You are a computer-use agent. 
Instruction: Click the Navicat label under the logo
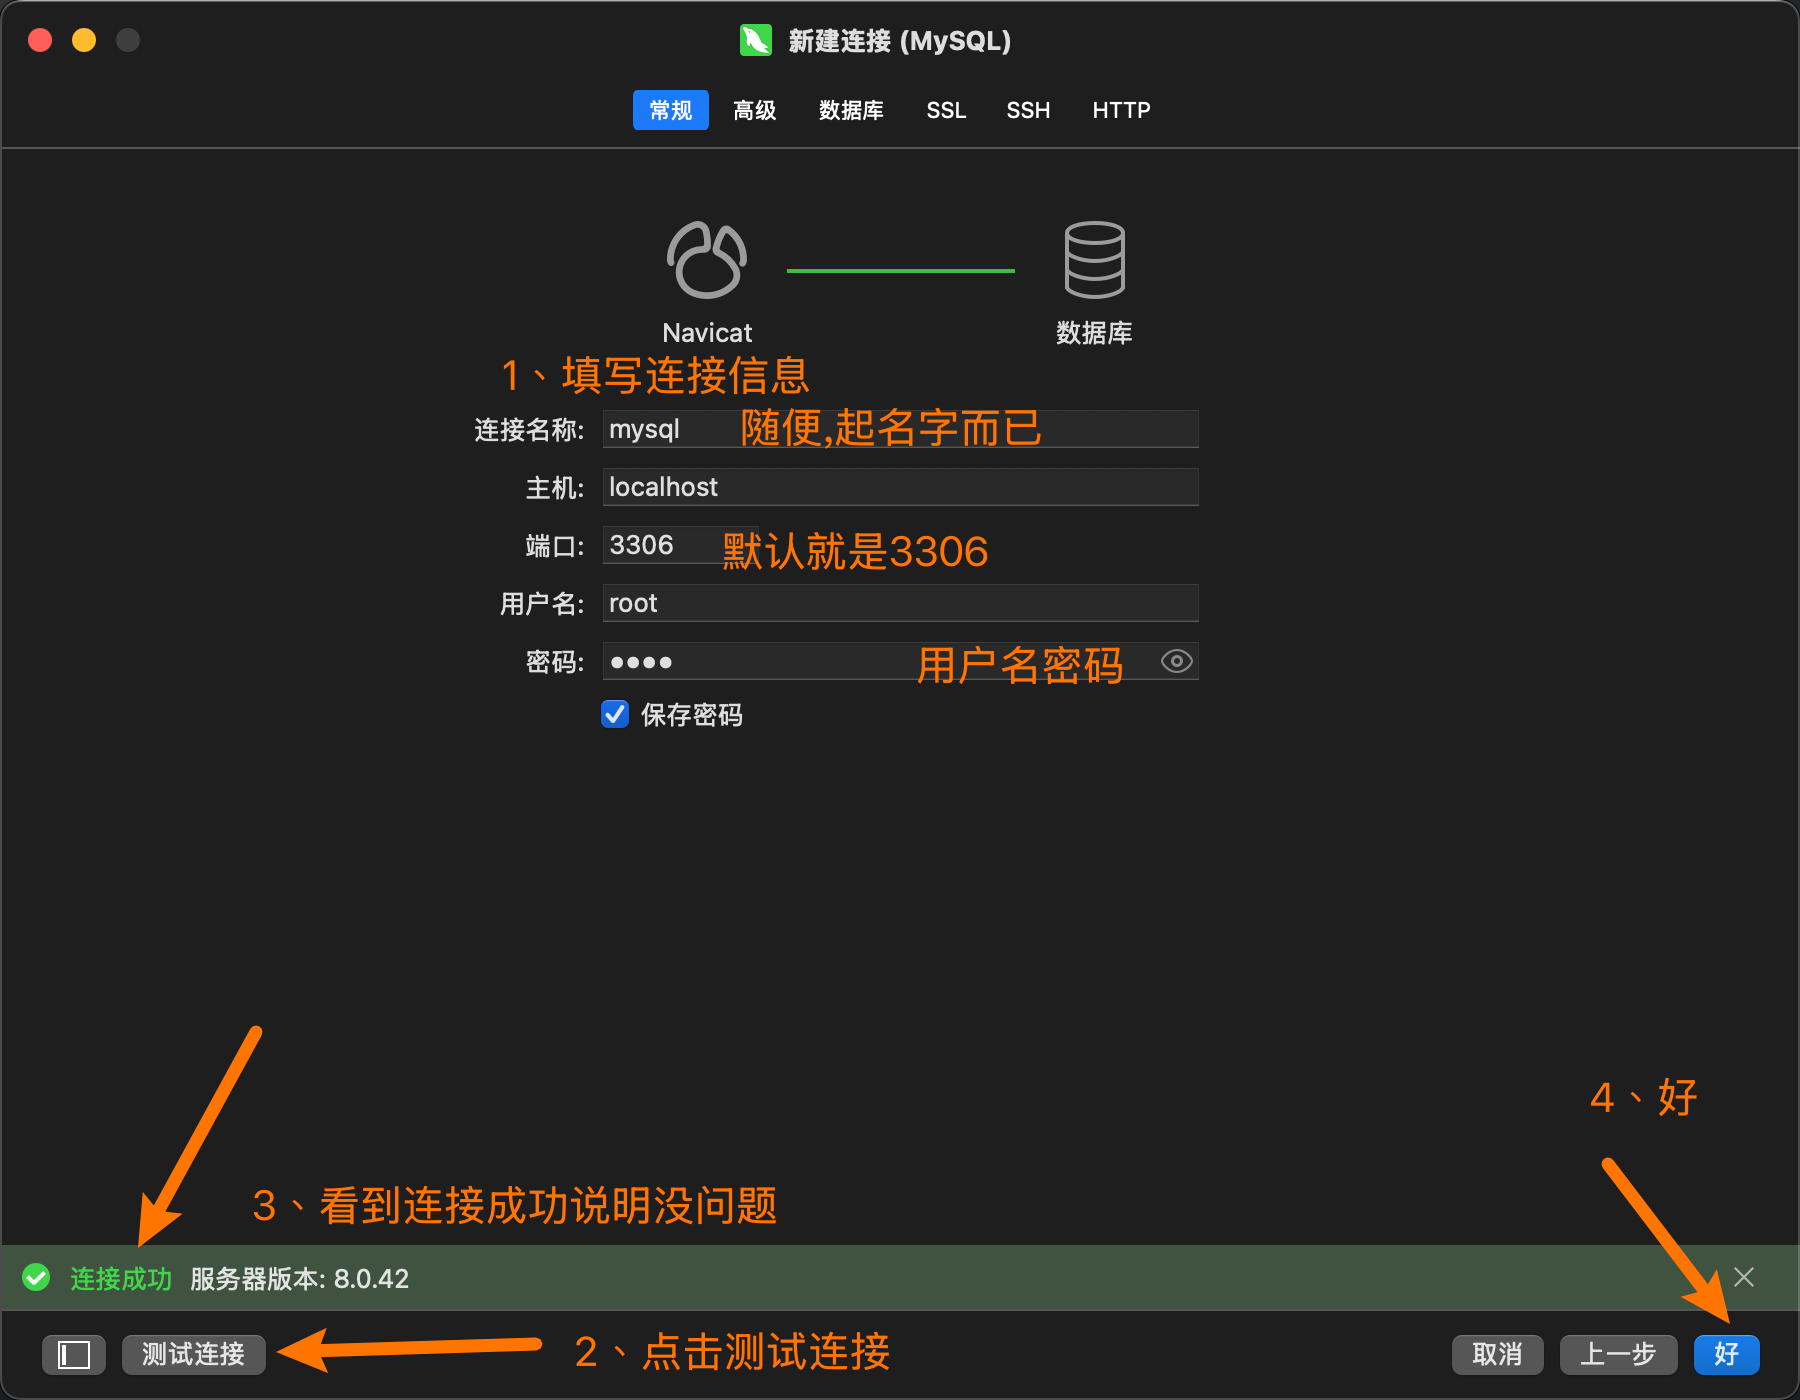[x=707, y=332]
